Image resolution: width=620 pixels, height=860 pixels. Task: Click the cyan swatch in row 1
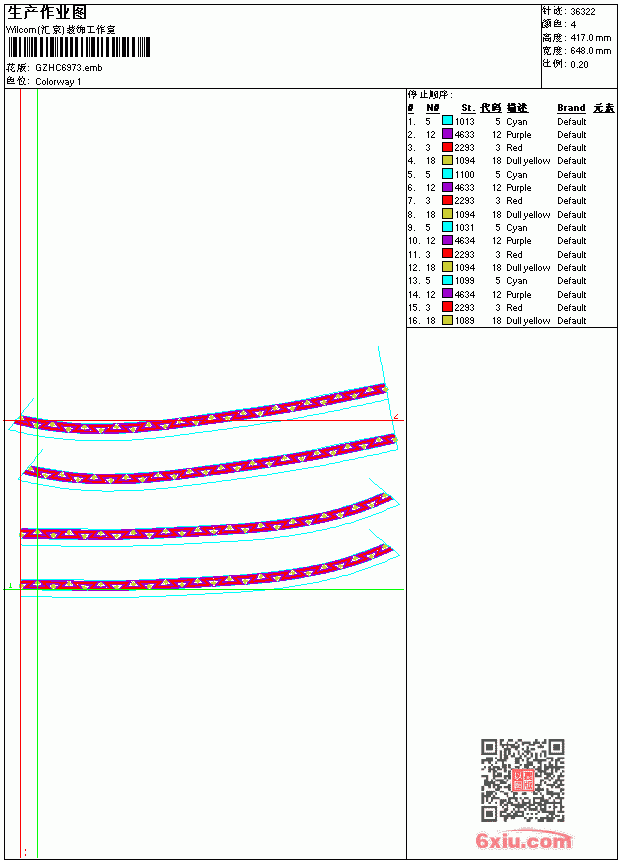click(448, 121)
